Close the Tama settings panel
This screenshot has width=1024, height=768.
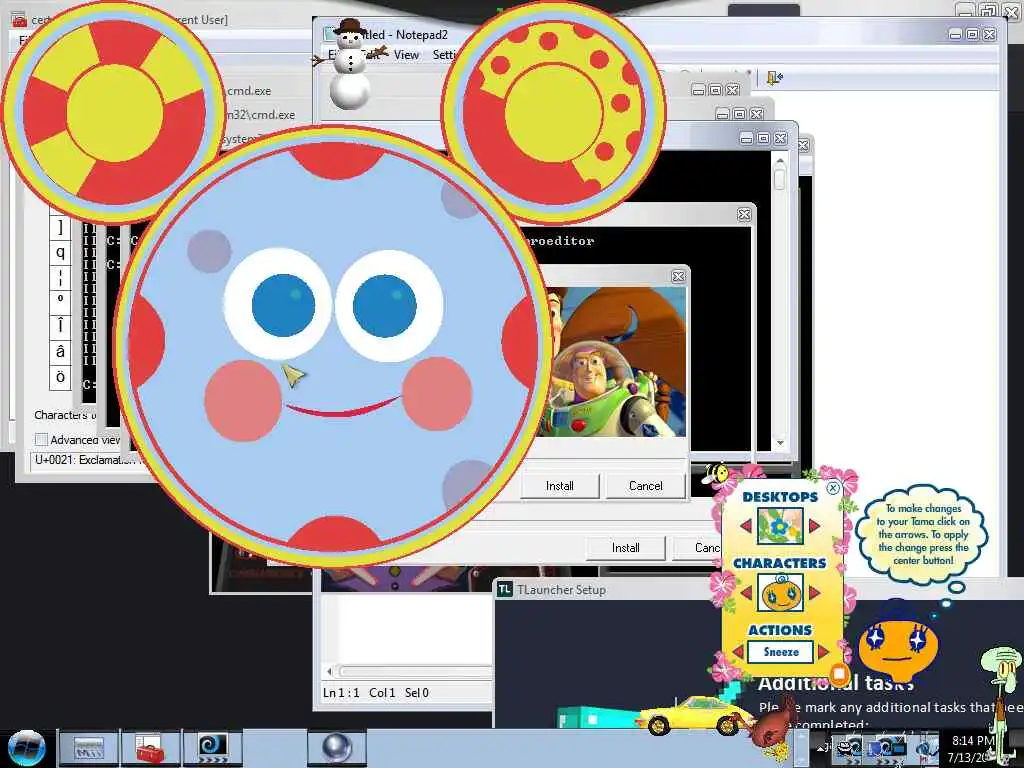pyautogui.click(x=833, y=488)
